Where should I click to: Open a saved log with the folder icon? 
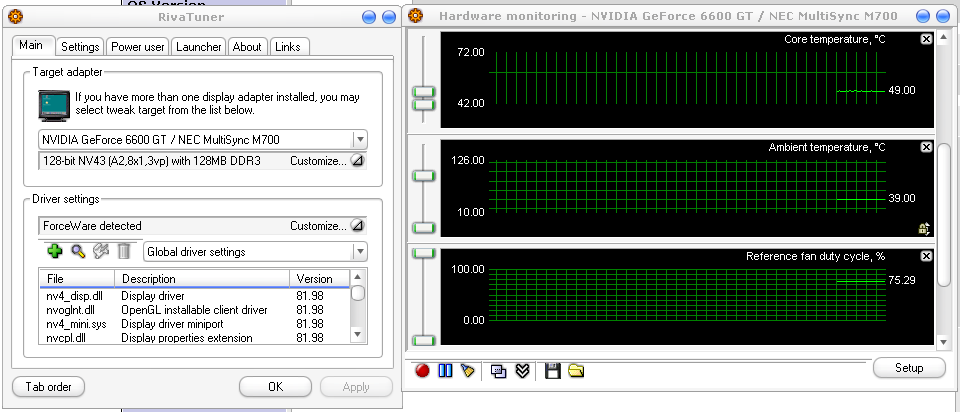coord(576,370)
